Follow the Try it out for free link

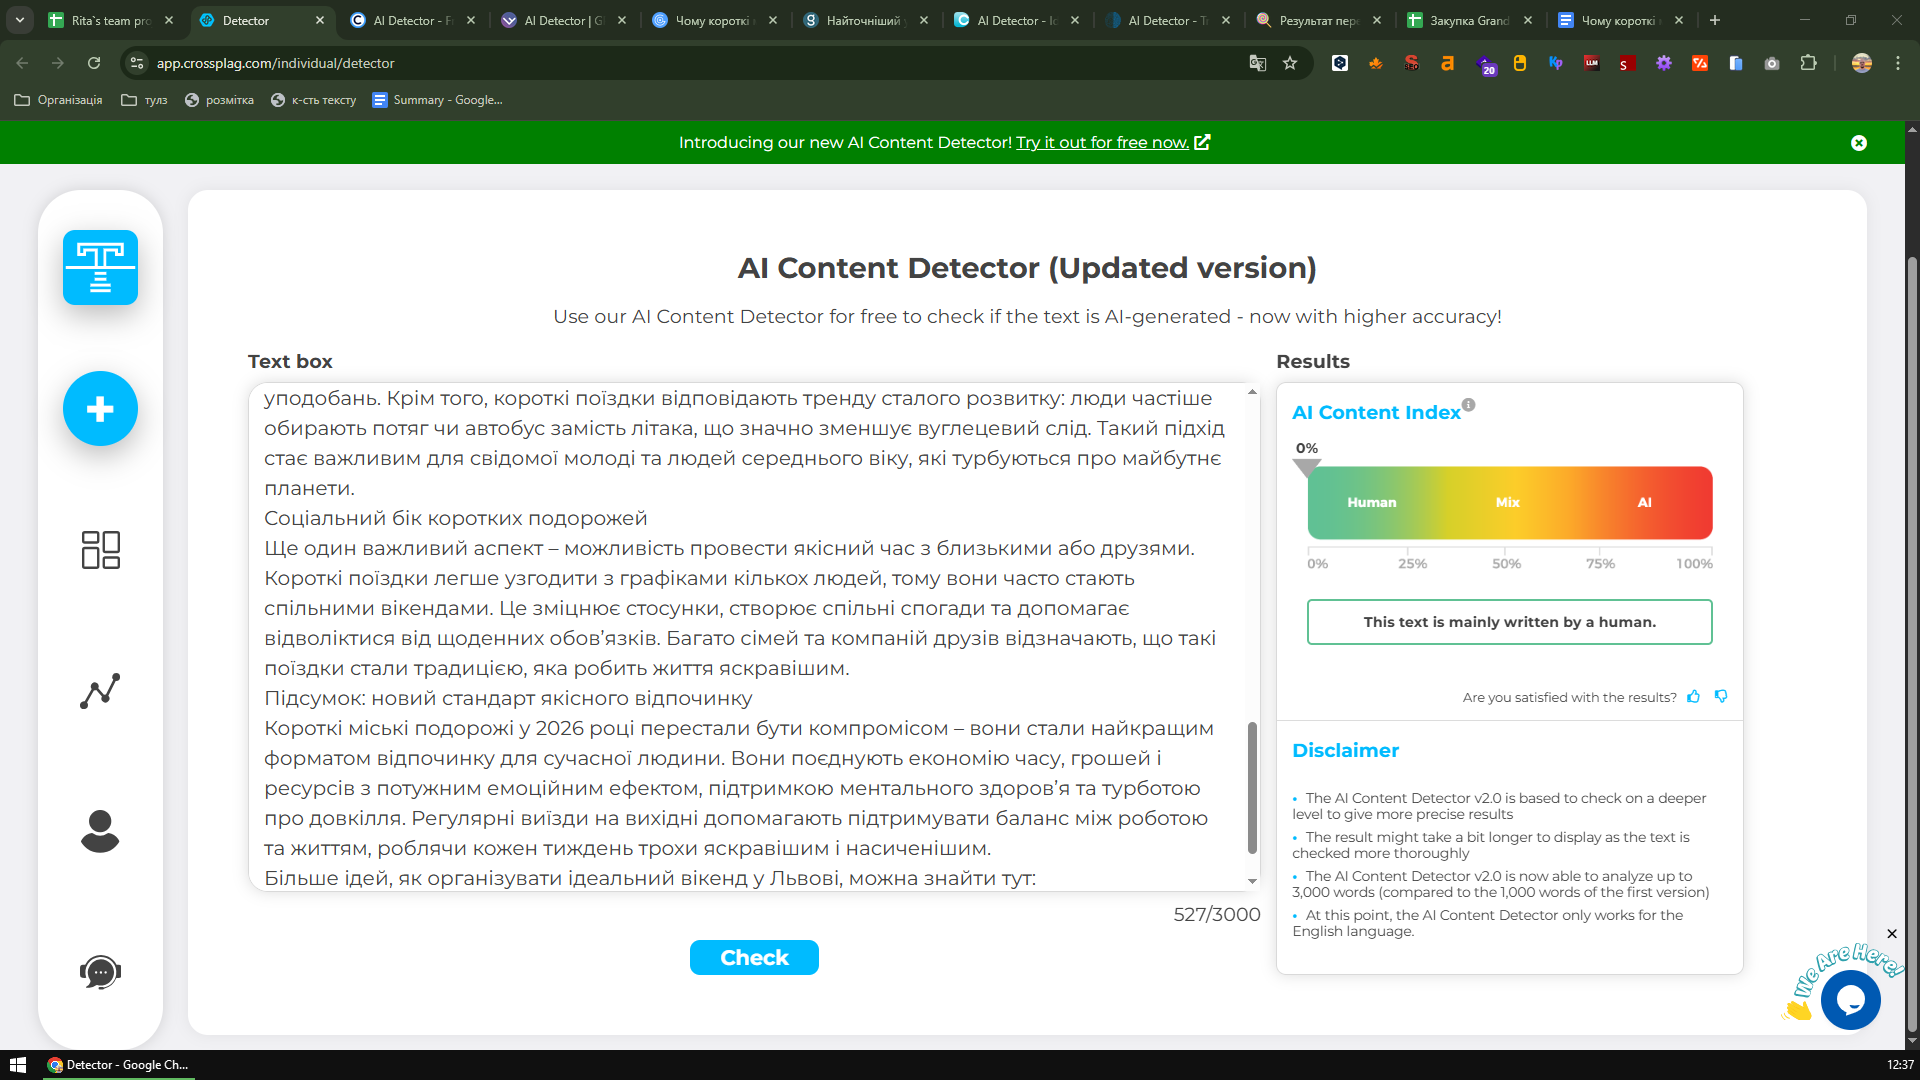tap(1102, 143)
